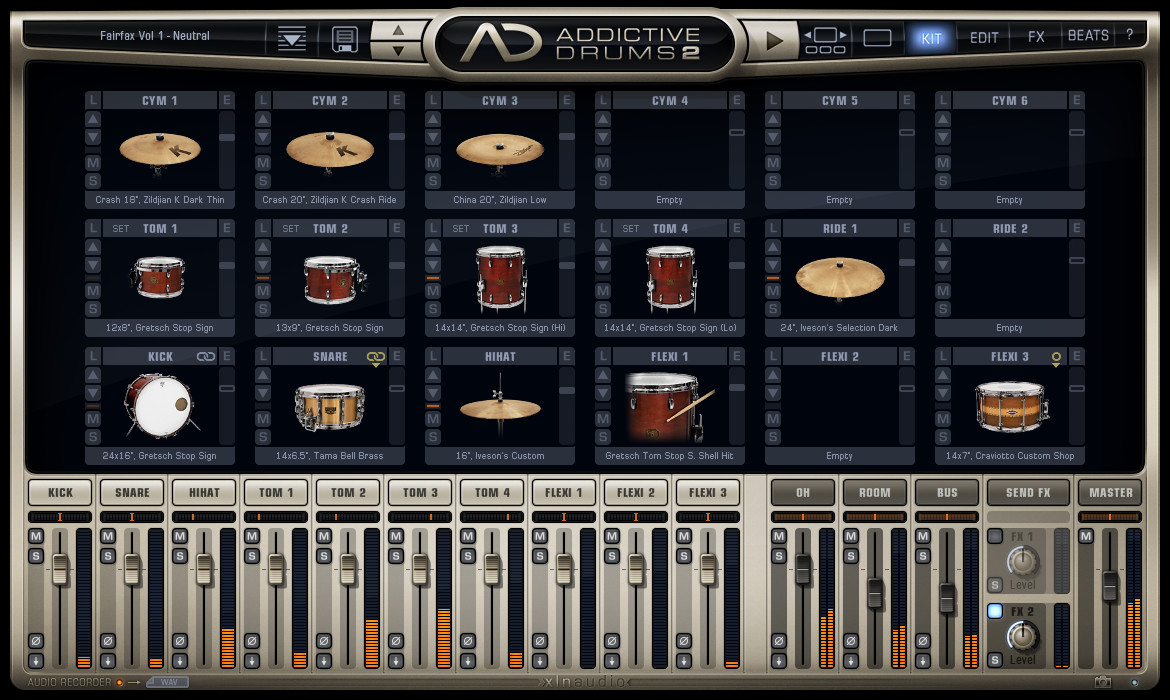Click the E edit button on CYM 1 slot
1170x700 pixels.
point(227,100)
